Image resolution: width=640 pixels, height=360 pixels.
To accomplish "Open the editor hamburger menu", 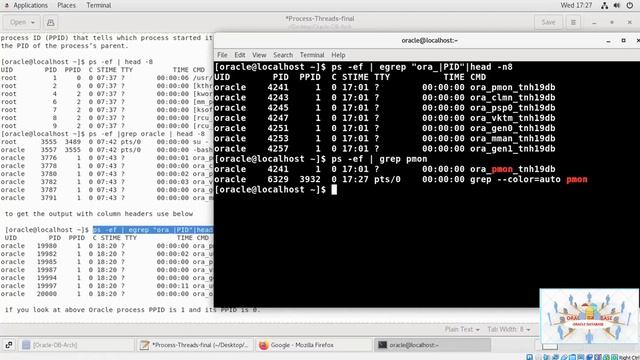I will 573,22.
